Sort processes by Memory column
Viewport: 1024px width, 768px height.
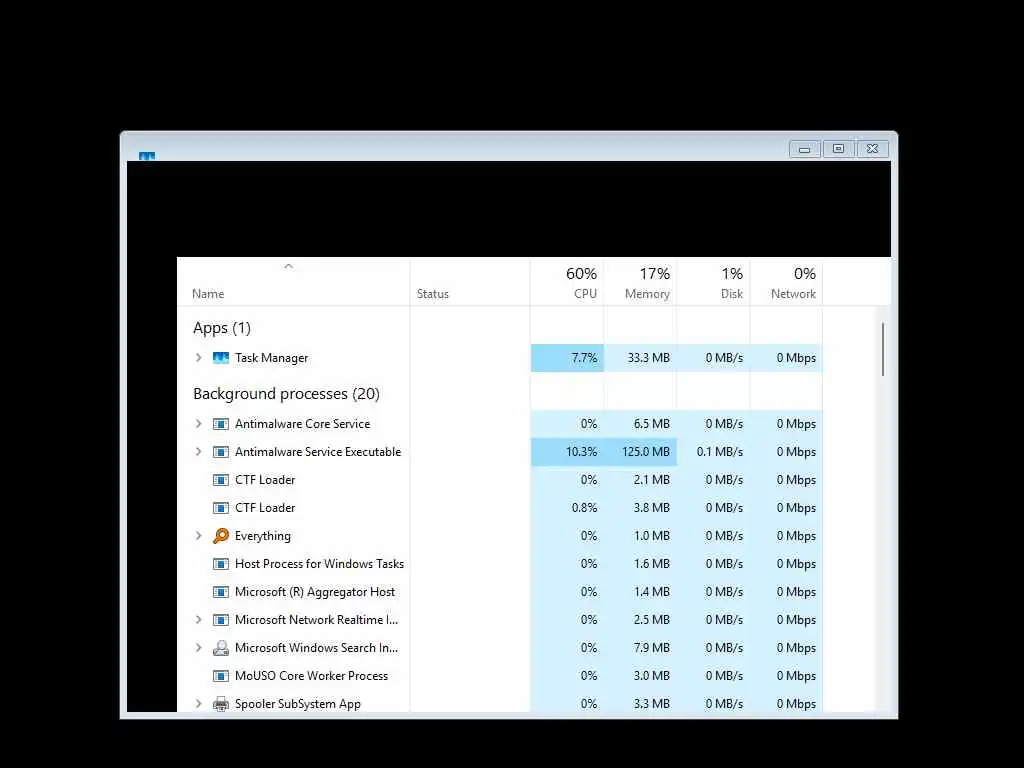[x=641, y=282]
